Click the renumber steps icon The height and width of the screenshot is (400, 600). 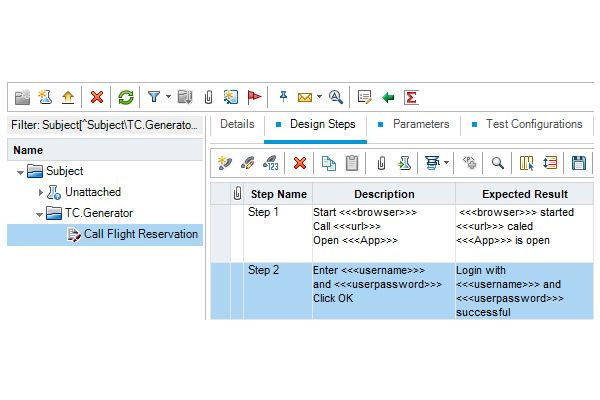pos(270,162)
